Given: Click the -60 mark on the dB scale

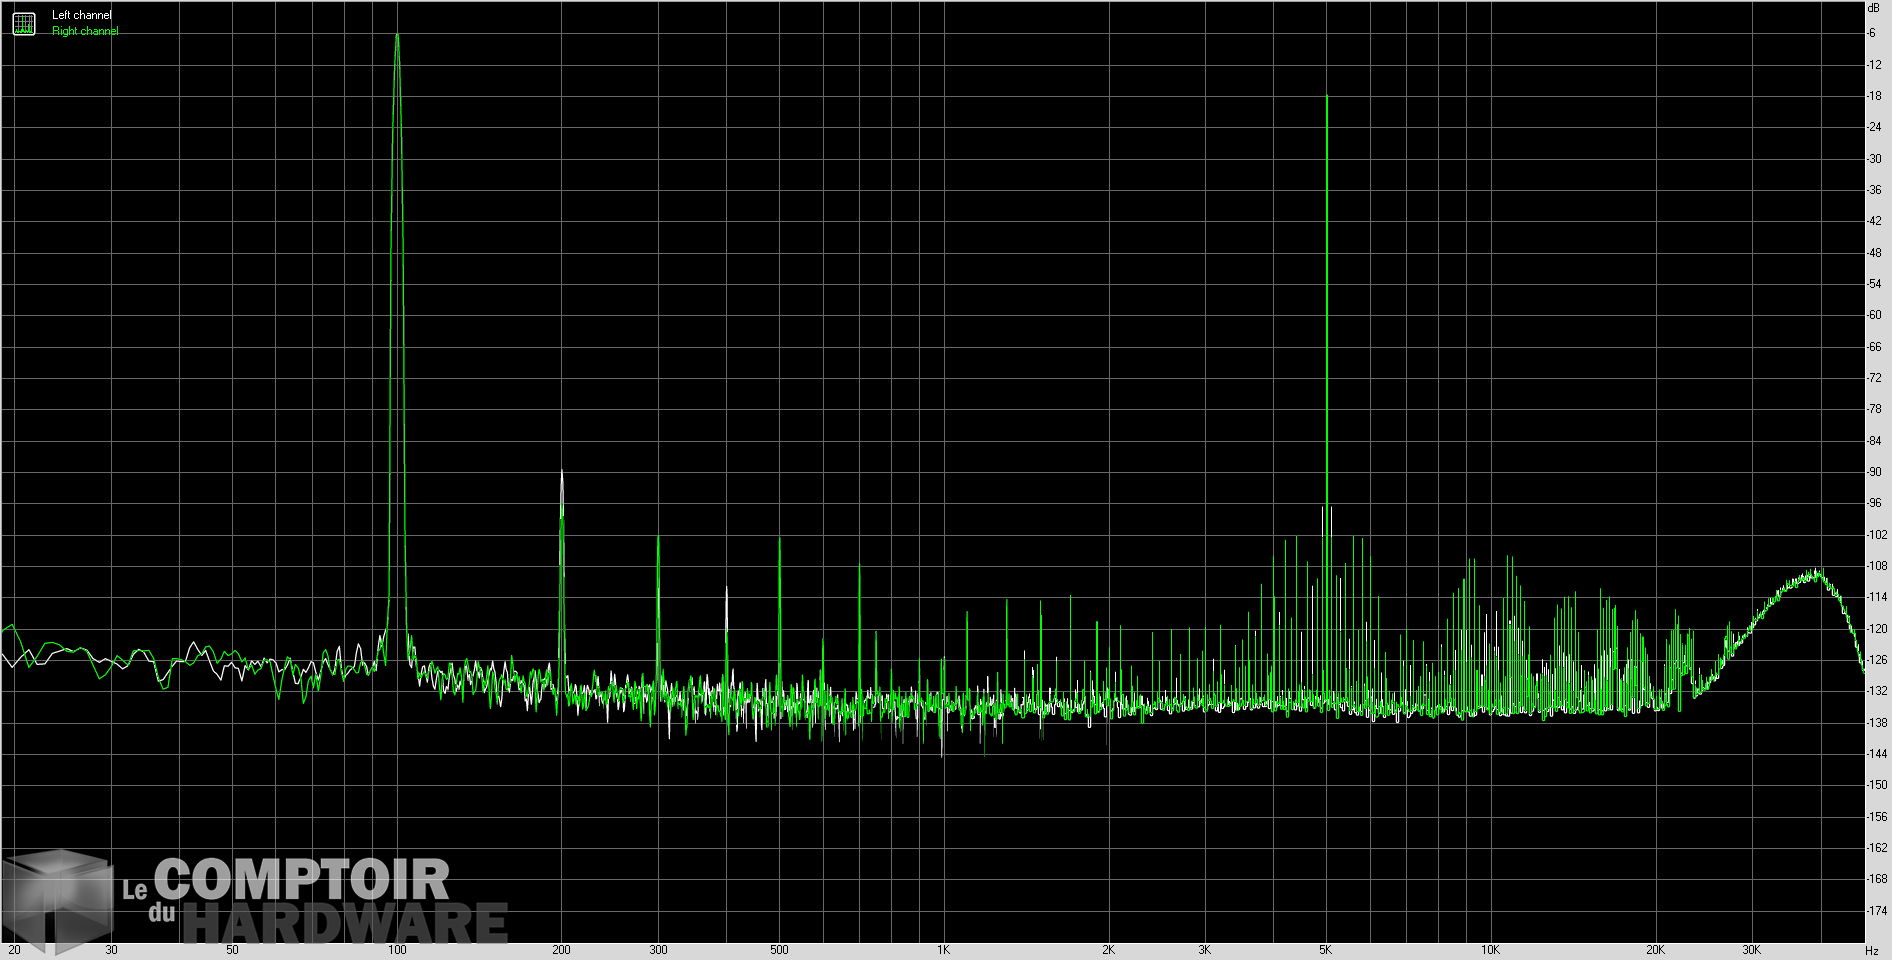Looking at the screenshot, I should coord(1874,315).
